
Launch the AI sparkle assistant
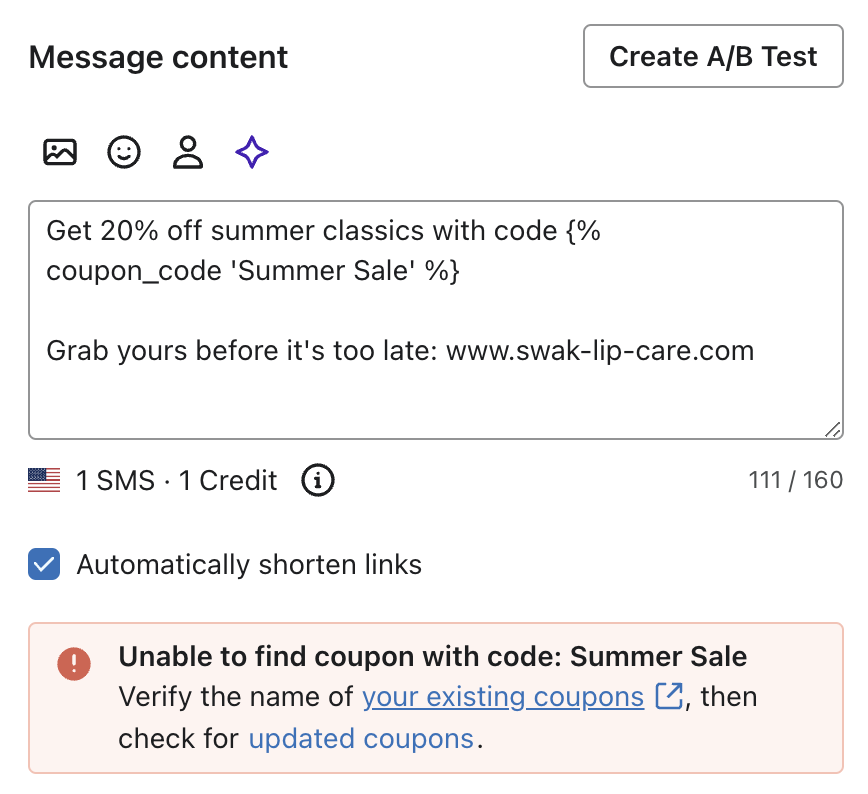[x=251, y=152]
